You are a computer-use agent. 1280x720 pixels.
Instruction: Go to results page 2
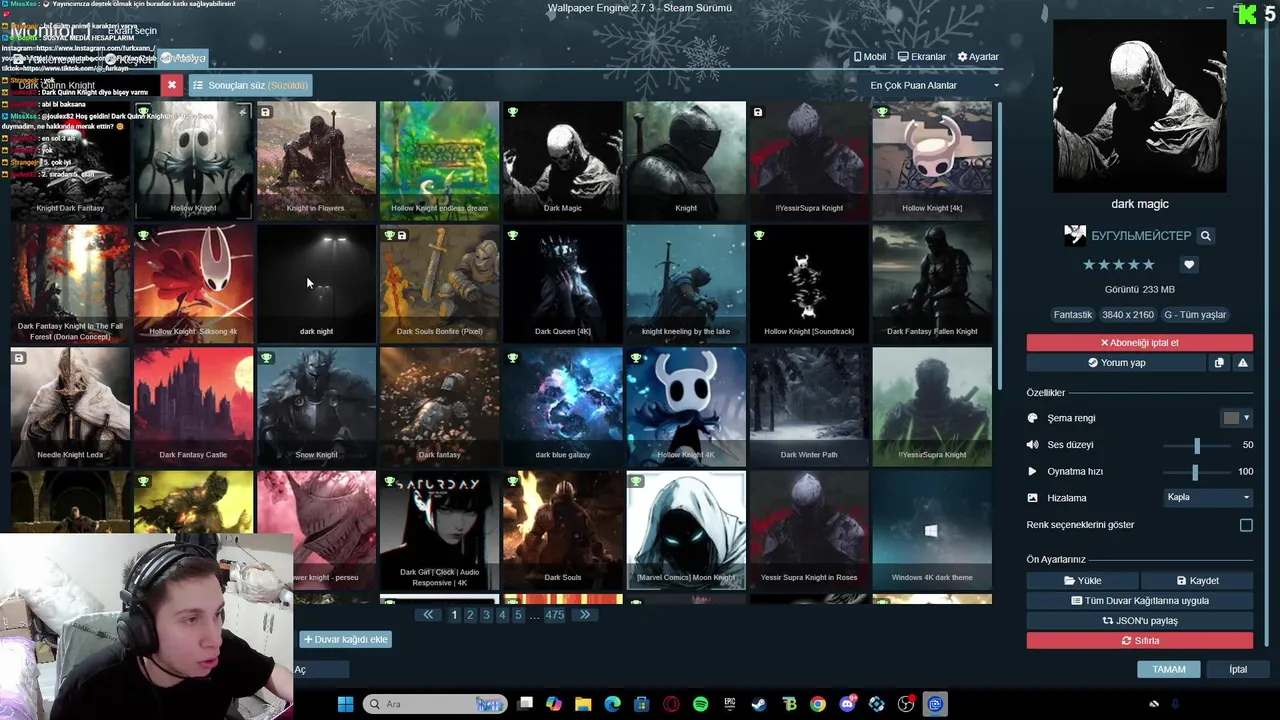(x=470, y=615)
